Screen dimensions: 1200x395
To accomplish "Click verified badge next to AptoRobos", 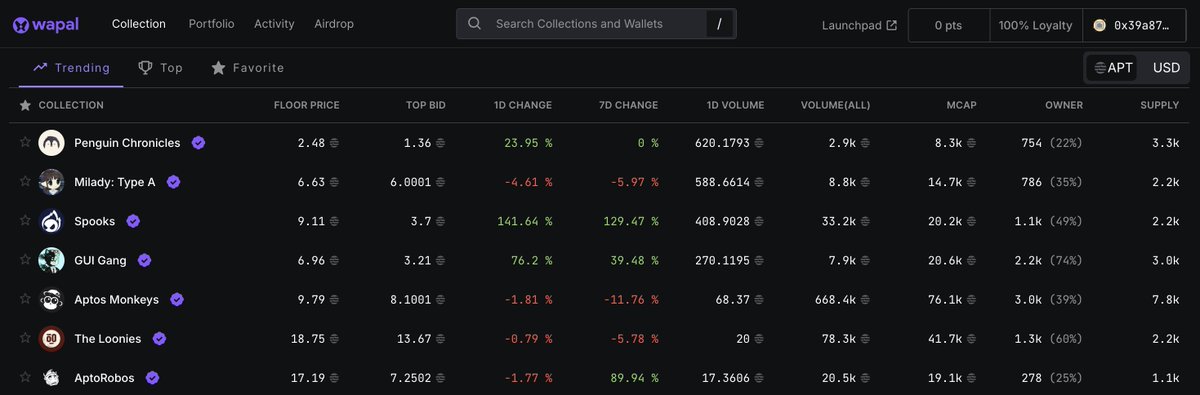I will tap(153, 378).
